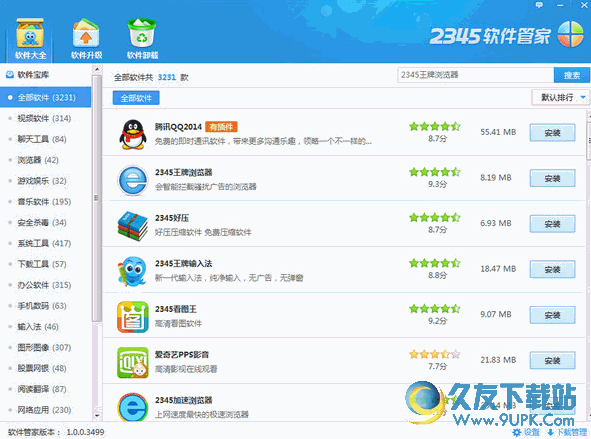Select 图形图像 (307) category
This screenshot has height=439, width=591.
[x=46, y=347]
